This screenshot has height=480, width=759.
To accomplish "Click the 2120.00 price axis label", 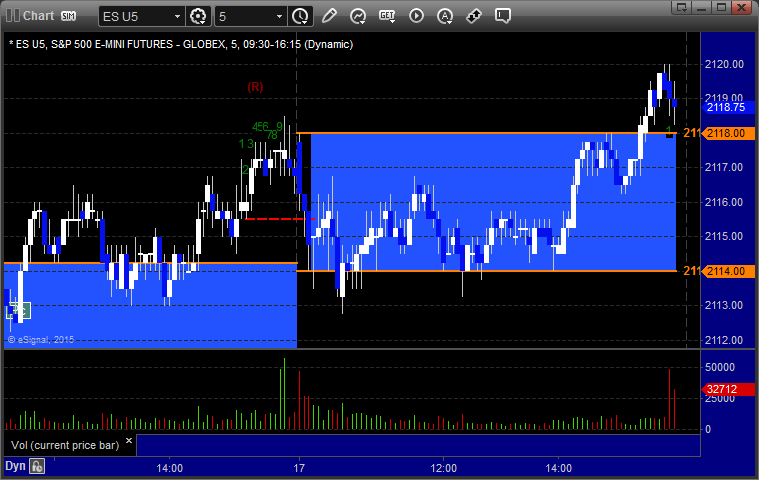I will (724, 64).
